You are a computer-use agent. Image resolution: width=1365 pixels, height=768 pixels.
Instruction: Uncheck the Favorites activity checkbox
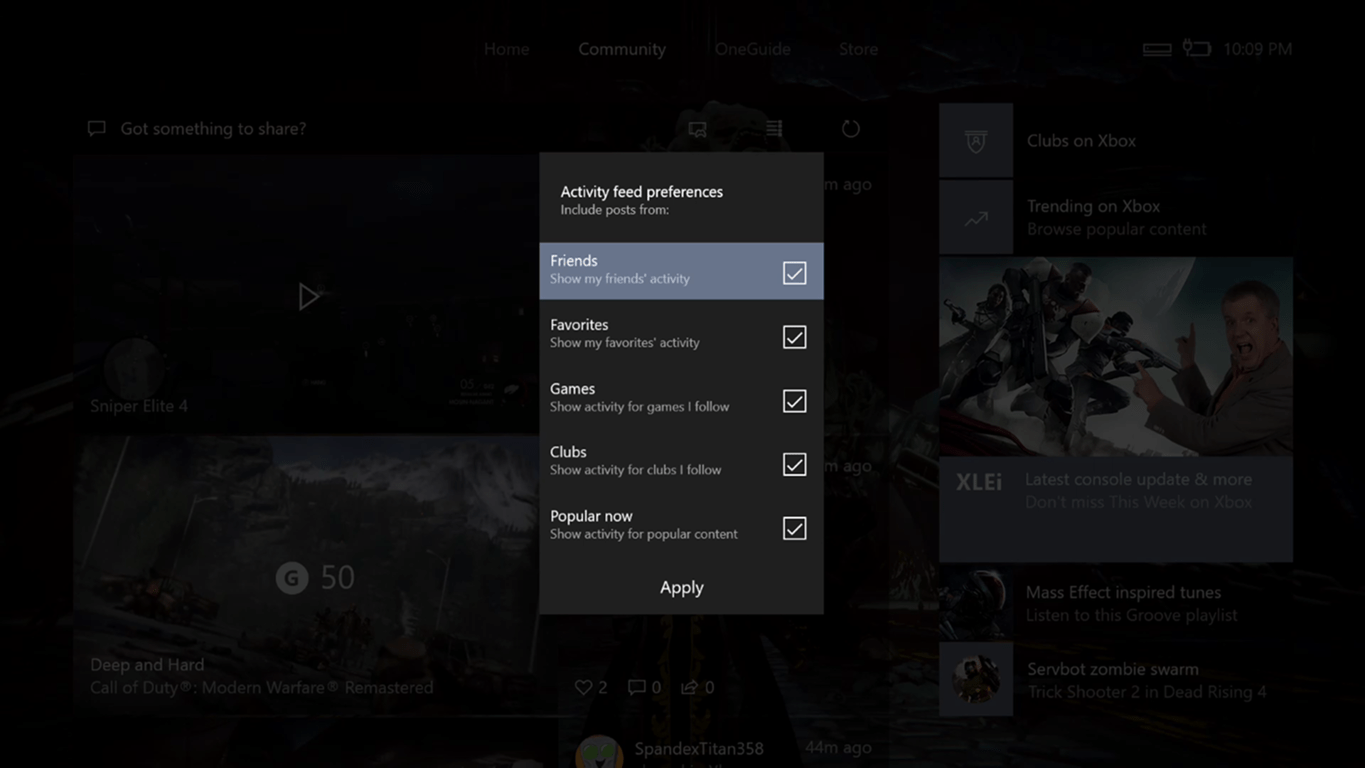coord(794,337)
